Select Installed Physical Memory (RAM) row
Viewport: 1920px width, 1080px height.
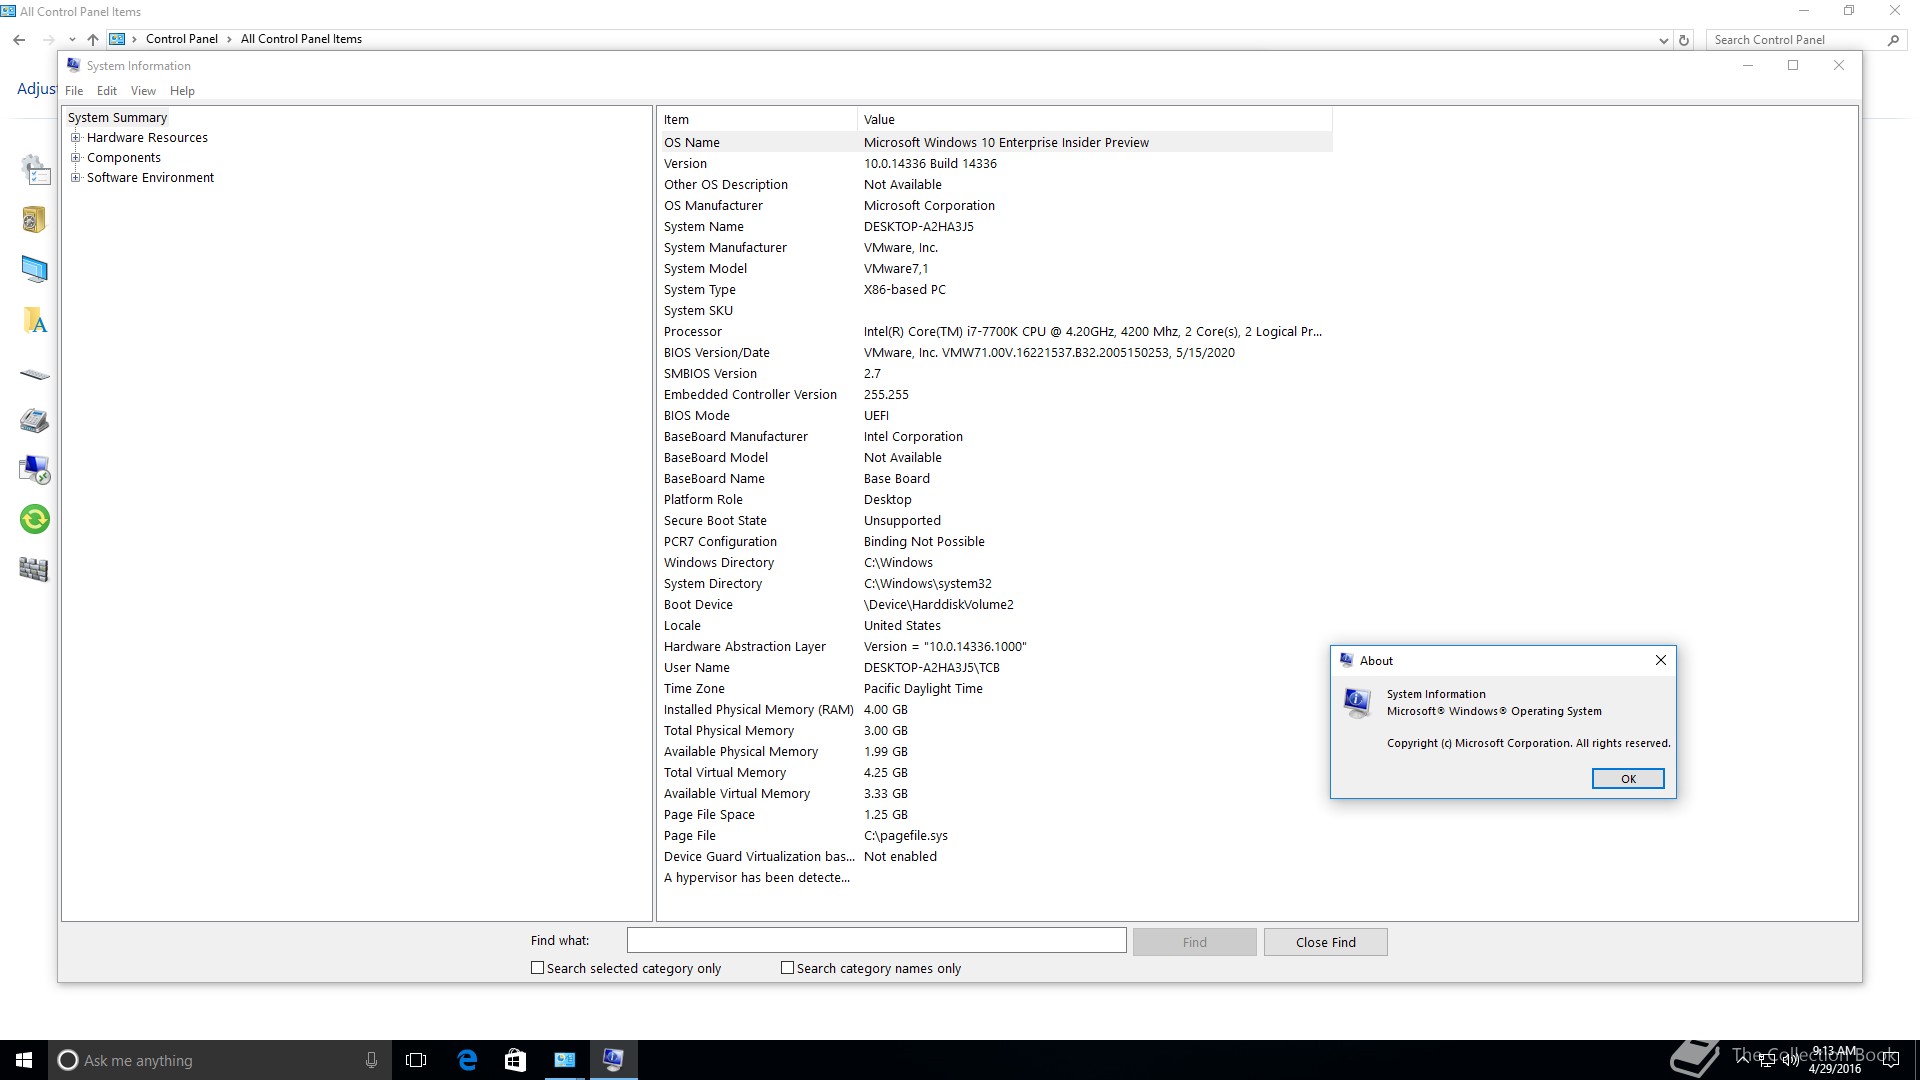pos(996,709)
